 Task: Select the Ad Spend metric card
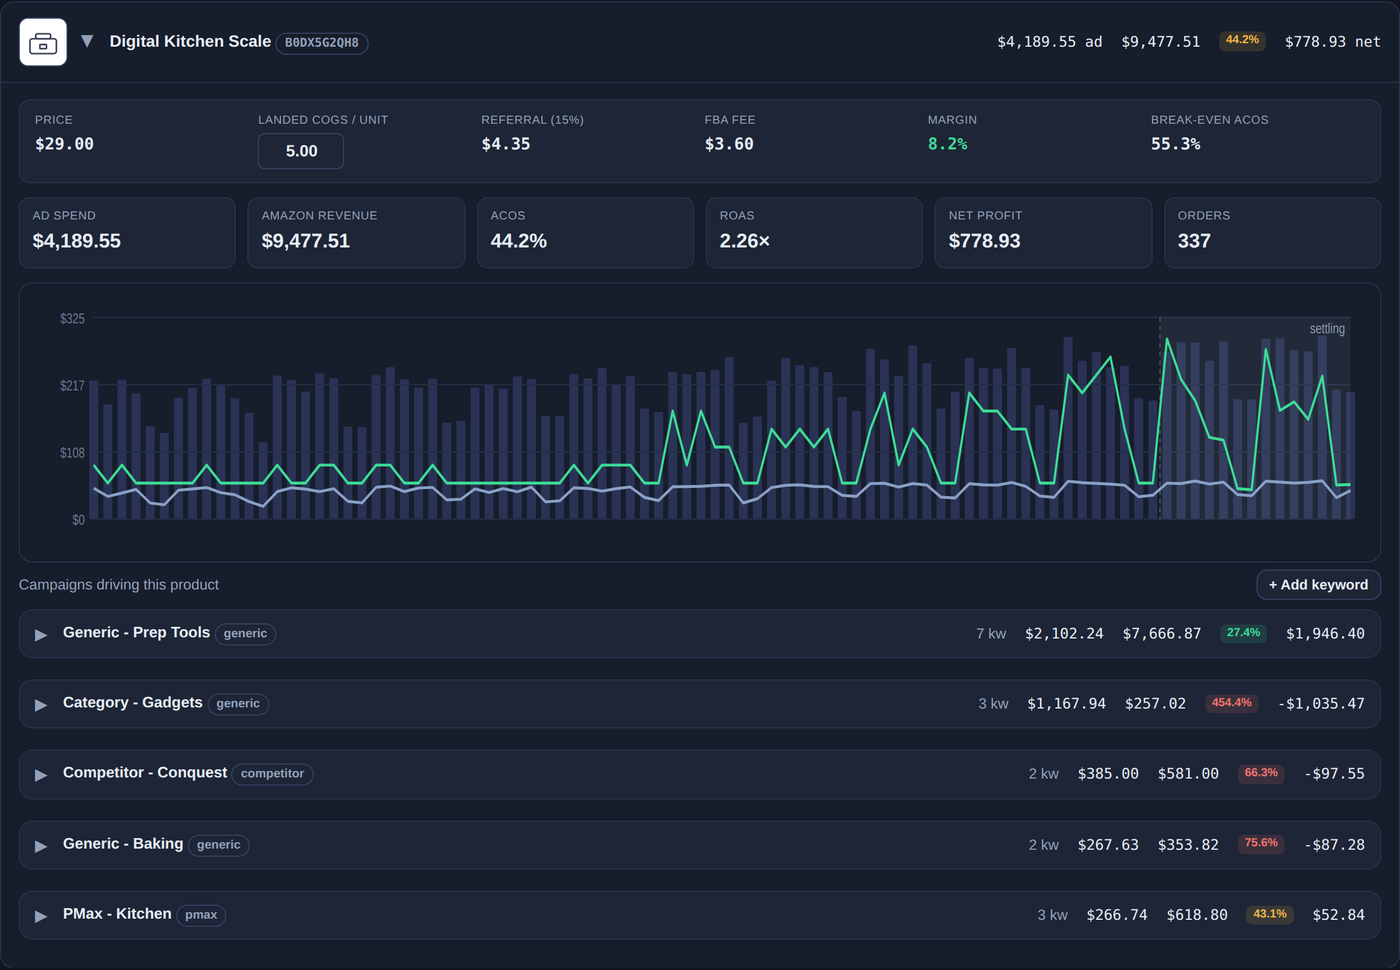[x=127, y=233]
